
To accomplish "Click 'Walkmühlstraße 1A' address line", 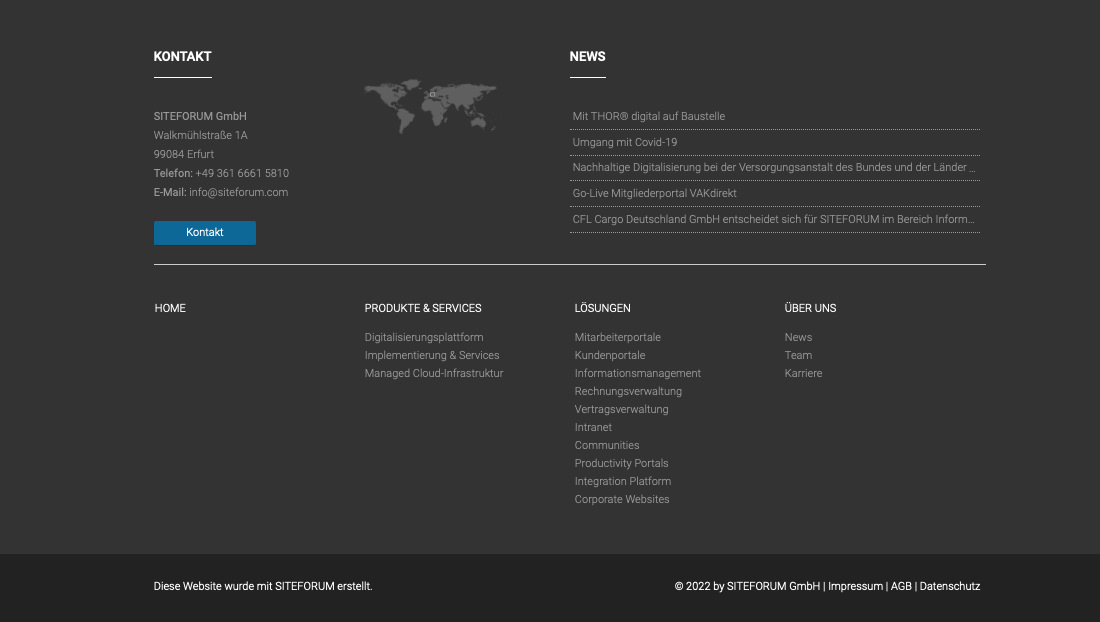I will pyautogui.click(x=201, y=135).
